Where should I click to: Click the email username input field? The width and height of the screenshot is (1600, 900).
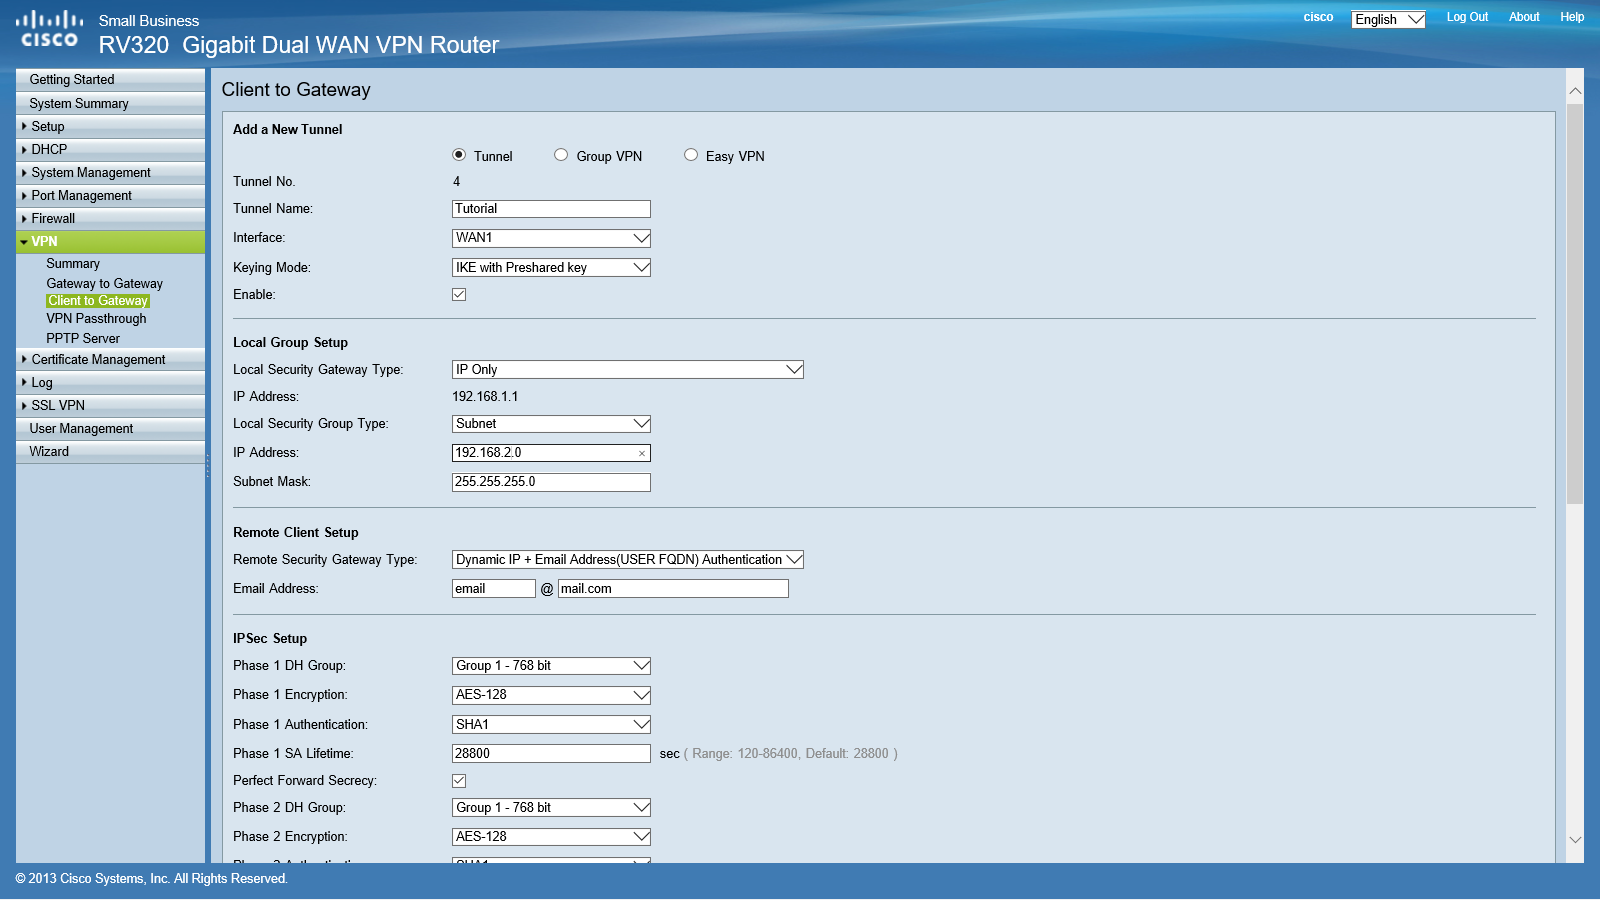[494, 589]
